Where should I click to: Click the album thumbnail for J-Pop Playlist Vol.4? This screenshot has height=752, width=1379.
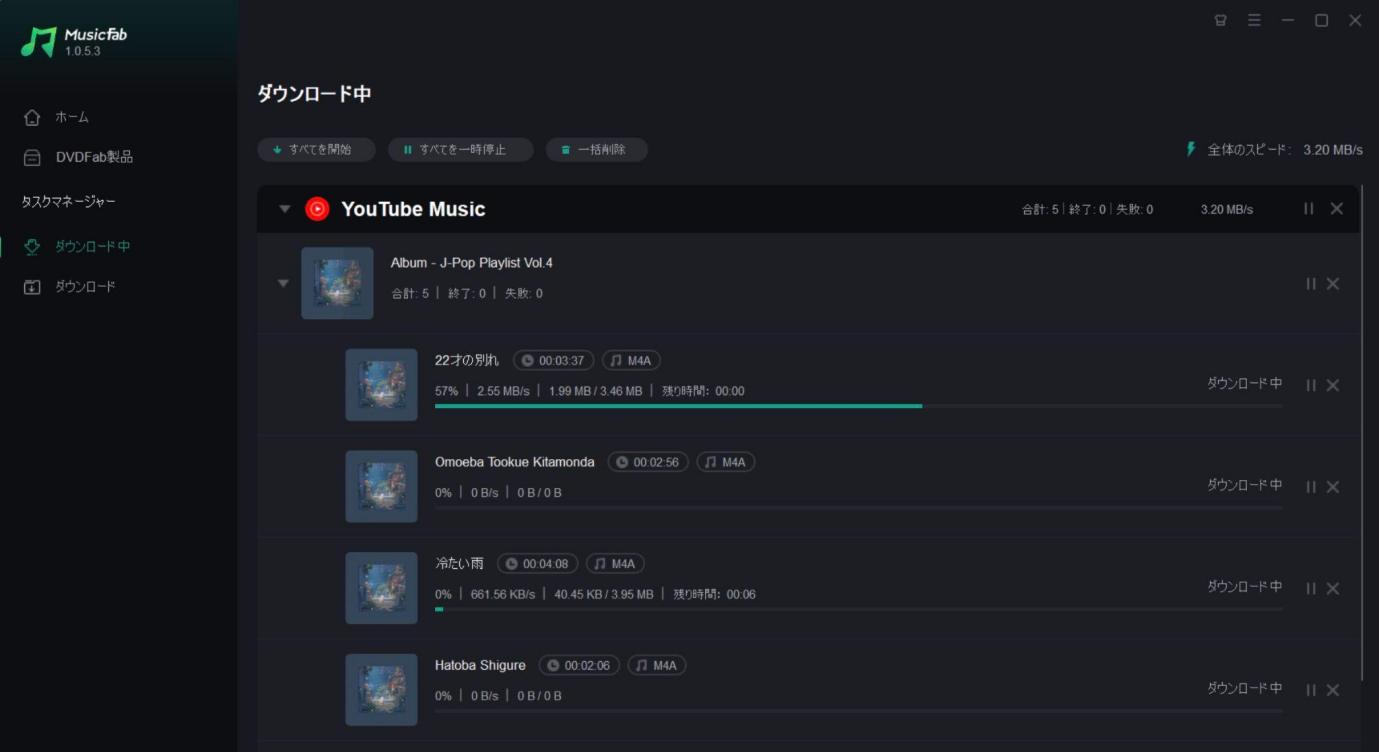tap(337, 283)
